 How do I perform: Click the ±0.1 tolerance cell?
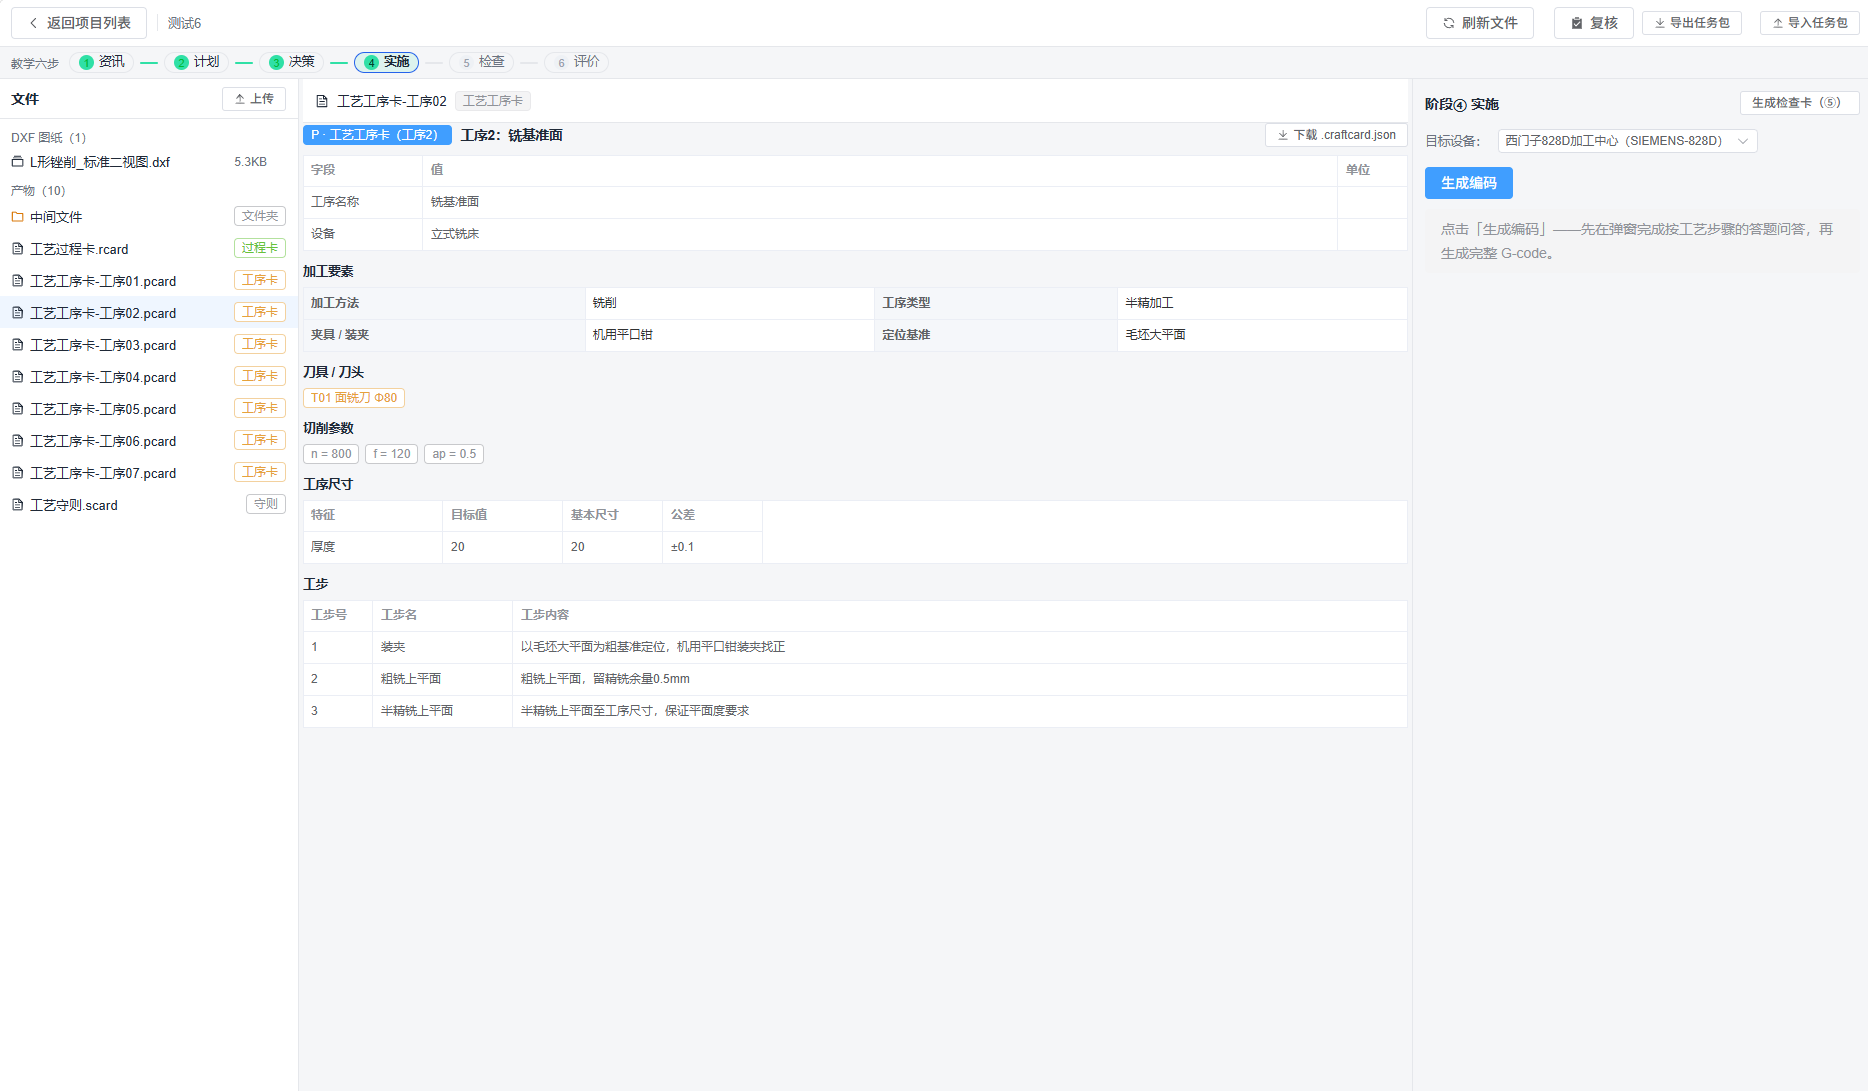712,547
